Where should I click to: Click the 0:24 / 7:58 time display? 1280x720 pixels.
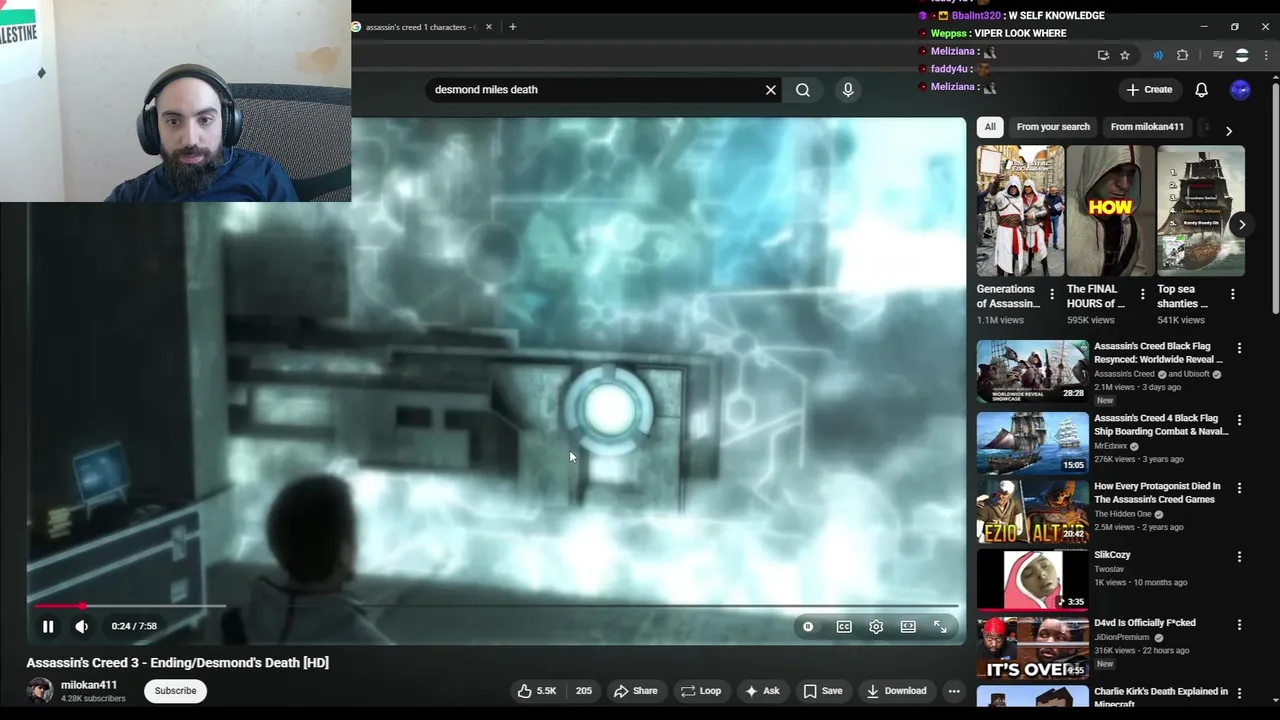(134, 626)
